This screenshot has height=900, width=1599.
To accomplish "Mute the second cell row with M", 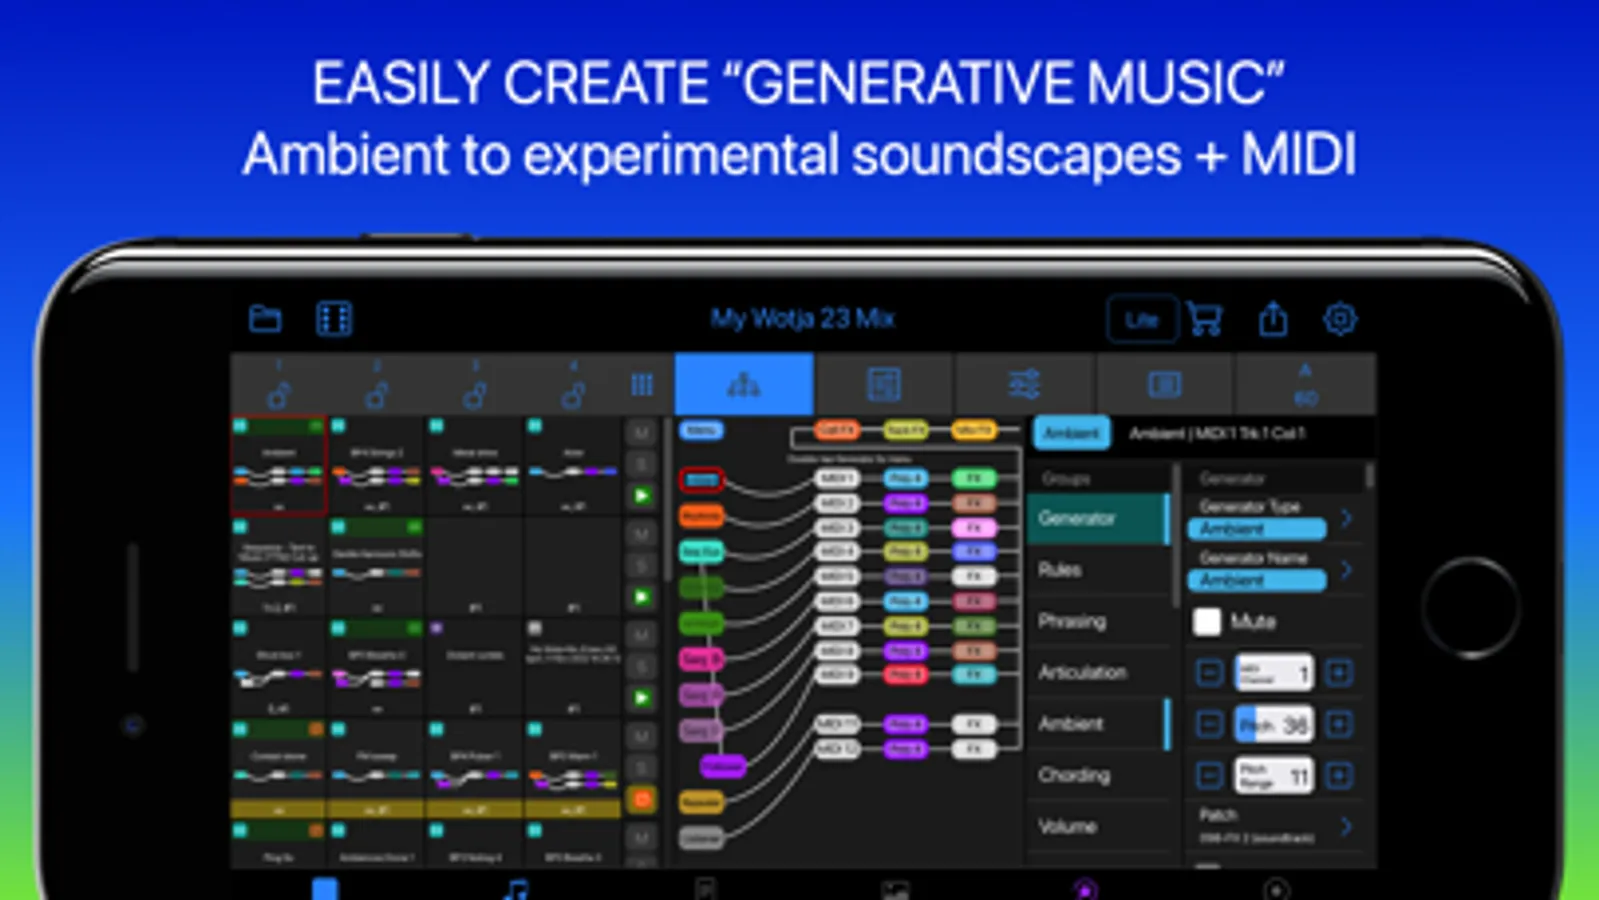I will [x=642, y=534].
